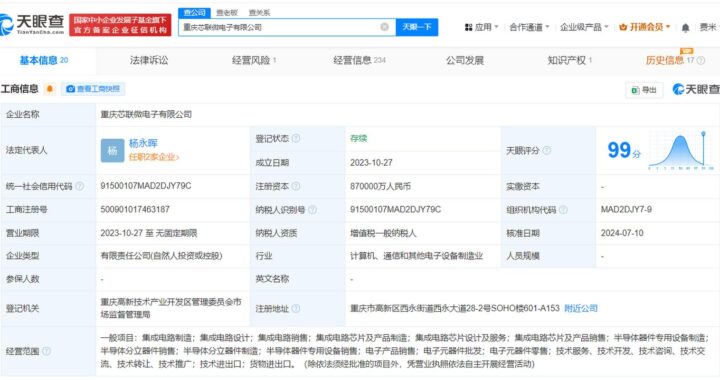The width and height of the screenshot is (720, 380).
Task: Click help icon next to 注册资本
Action: [x=296, y=186]
